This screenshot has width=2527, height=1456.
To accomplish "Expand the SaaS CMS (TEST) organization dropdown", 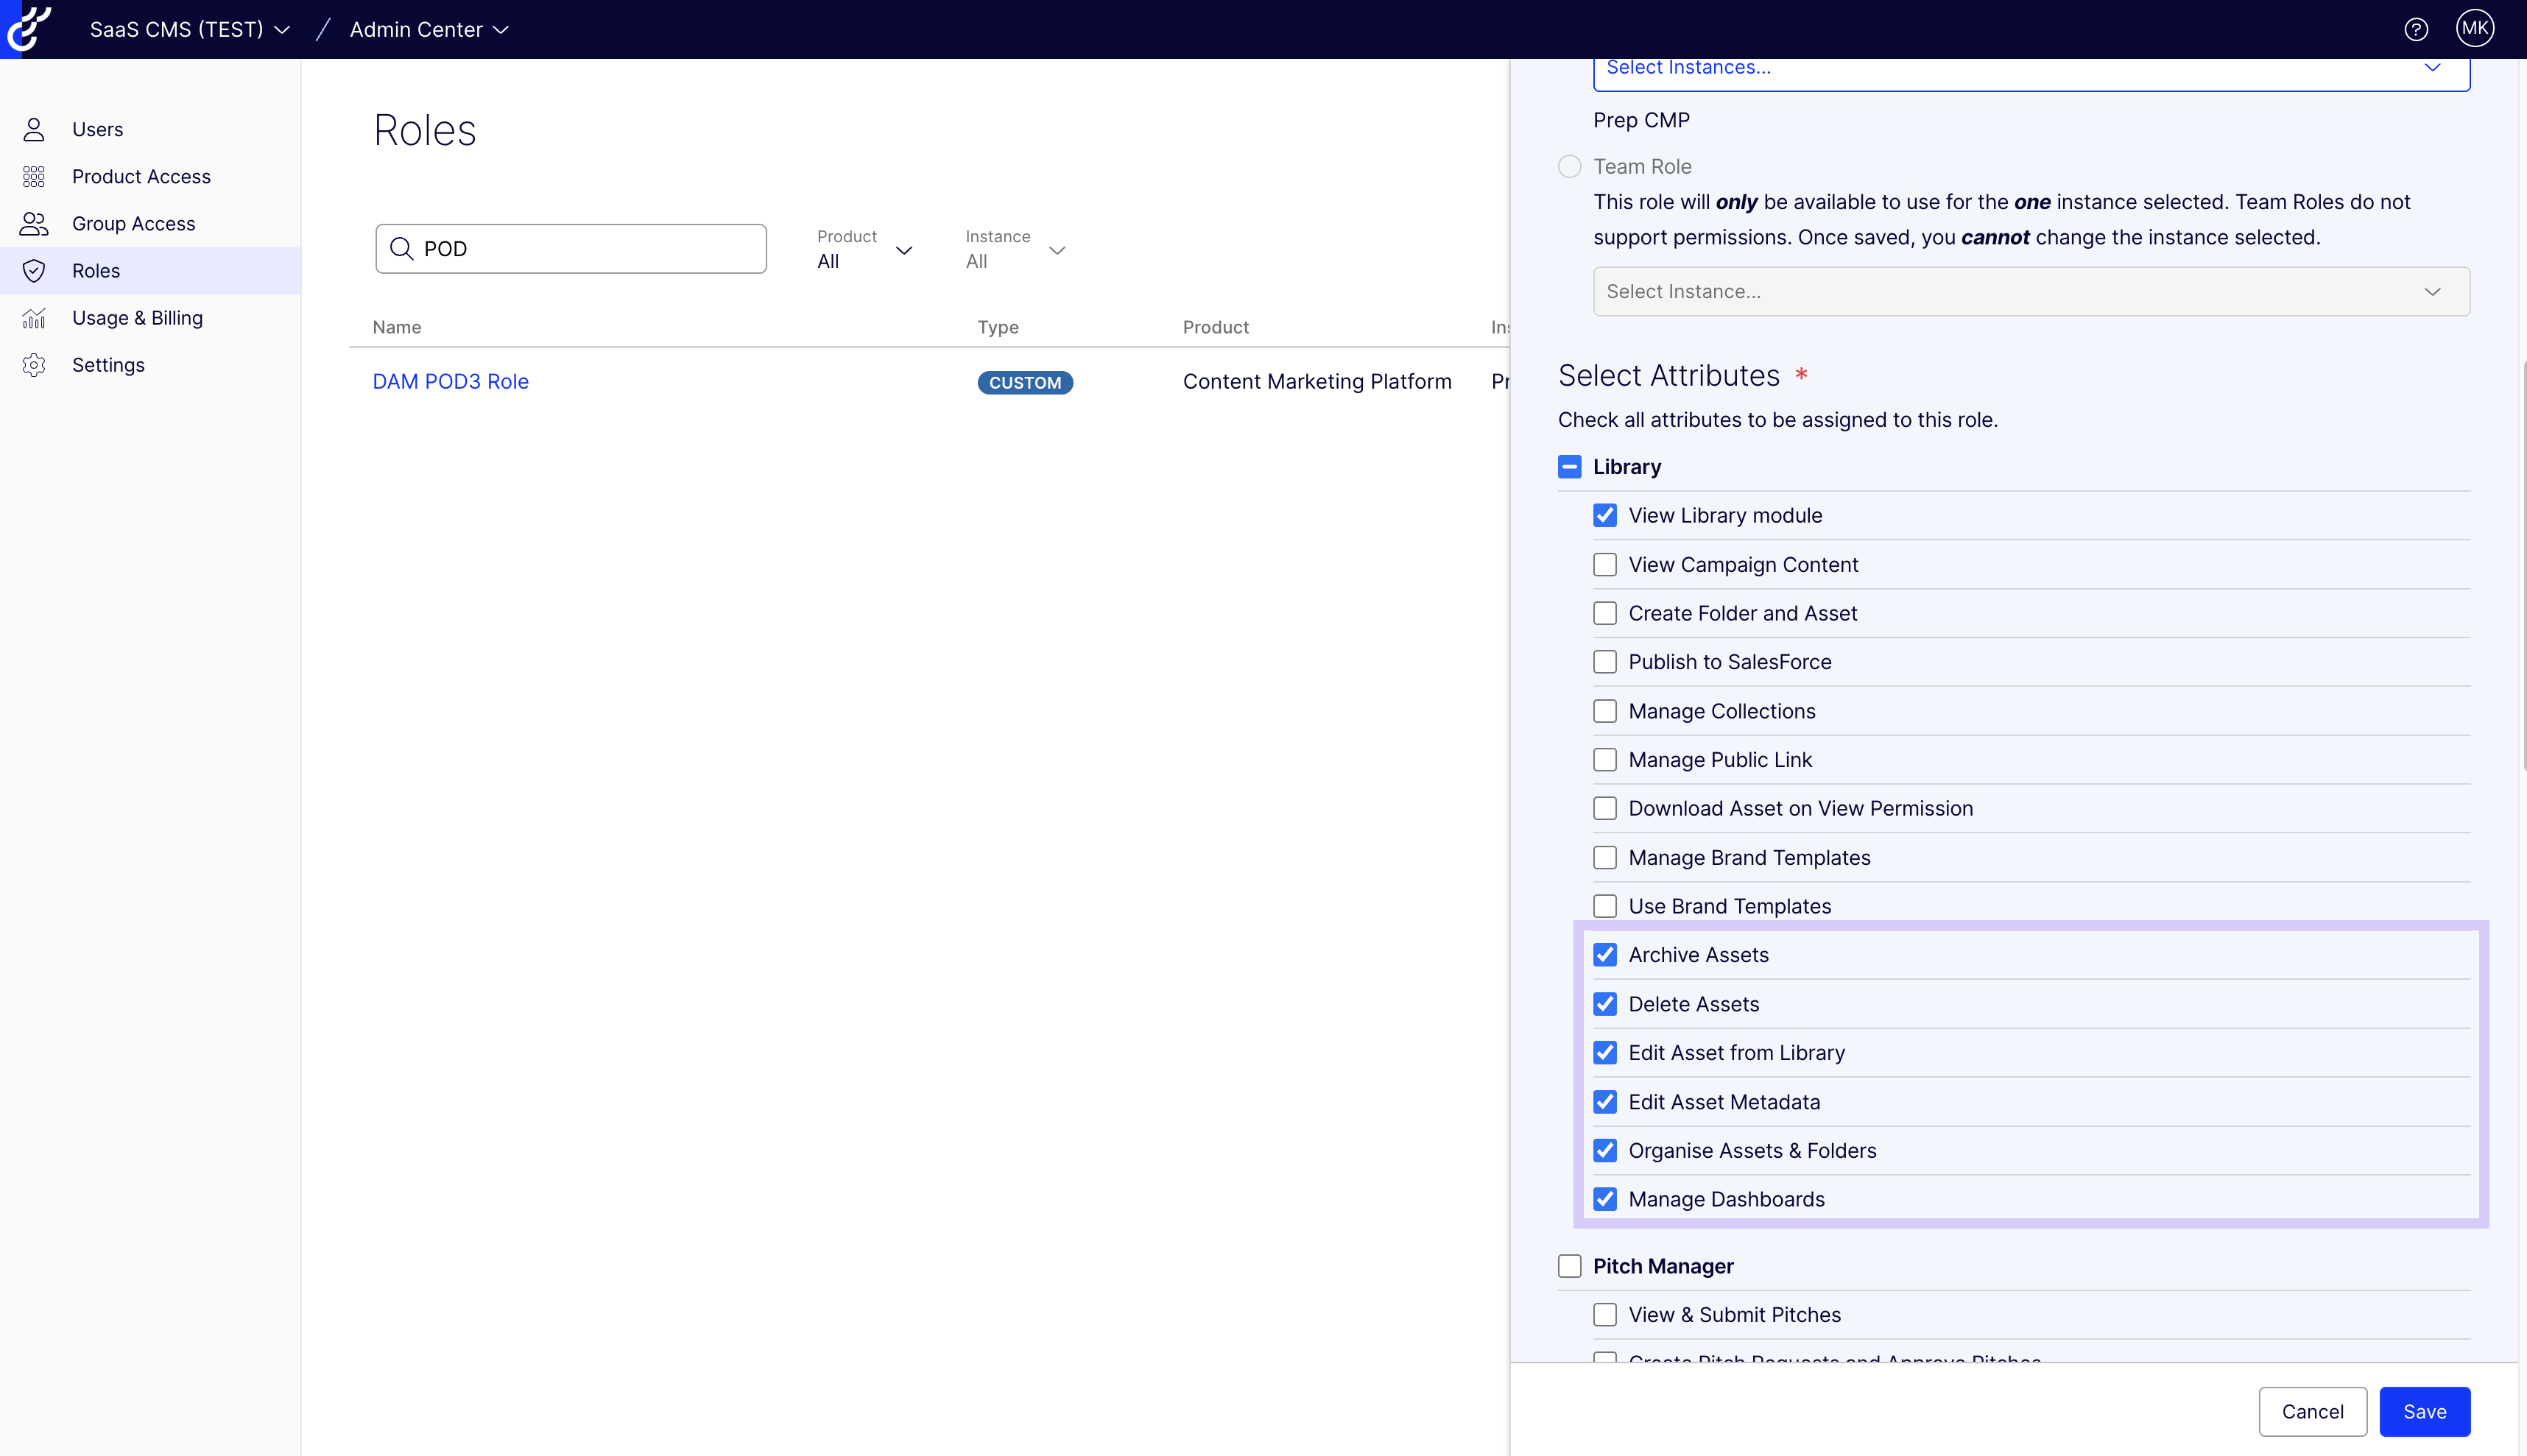I will pos(190,30).
